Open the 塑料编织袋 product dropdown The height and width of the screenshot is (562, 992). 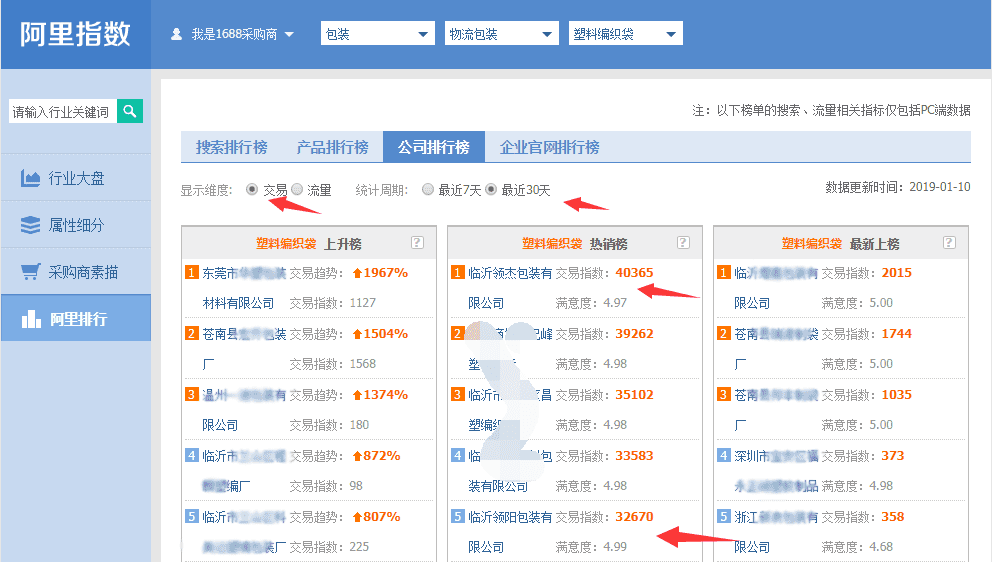[626, 34]
